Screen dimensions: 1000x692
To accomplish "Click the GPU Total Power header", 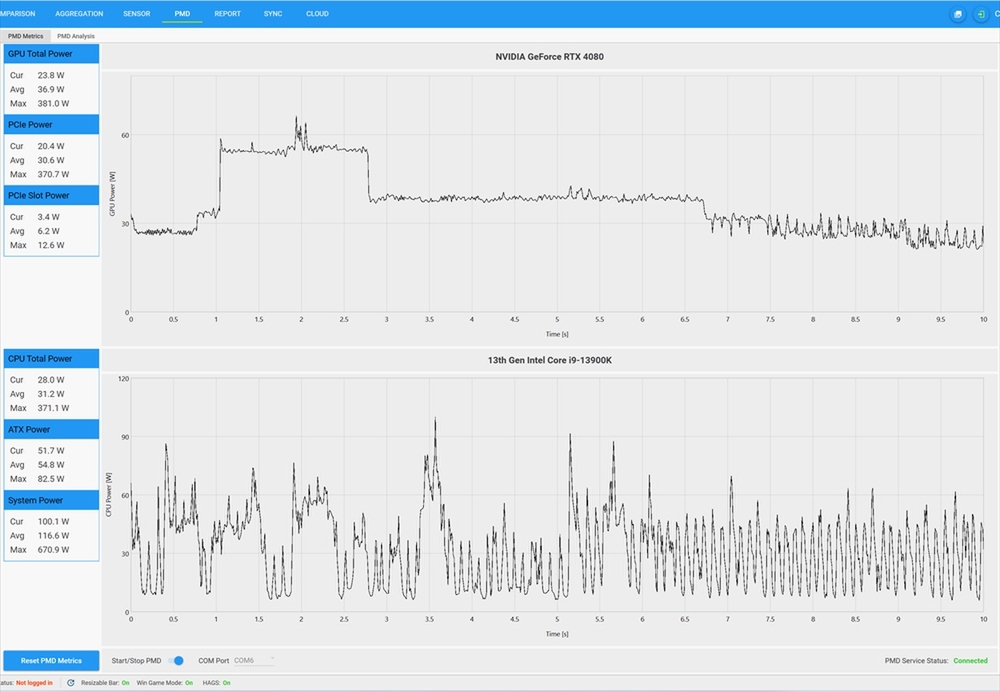I will pos(51,54).
